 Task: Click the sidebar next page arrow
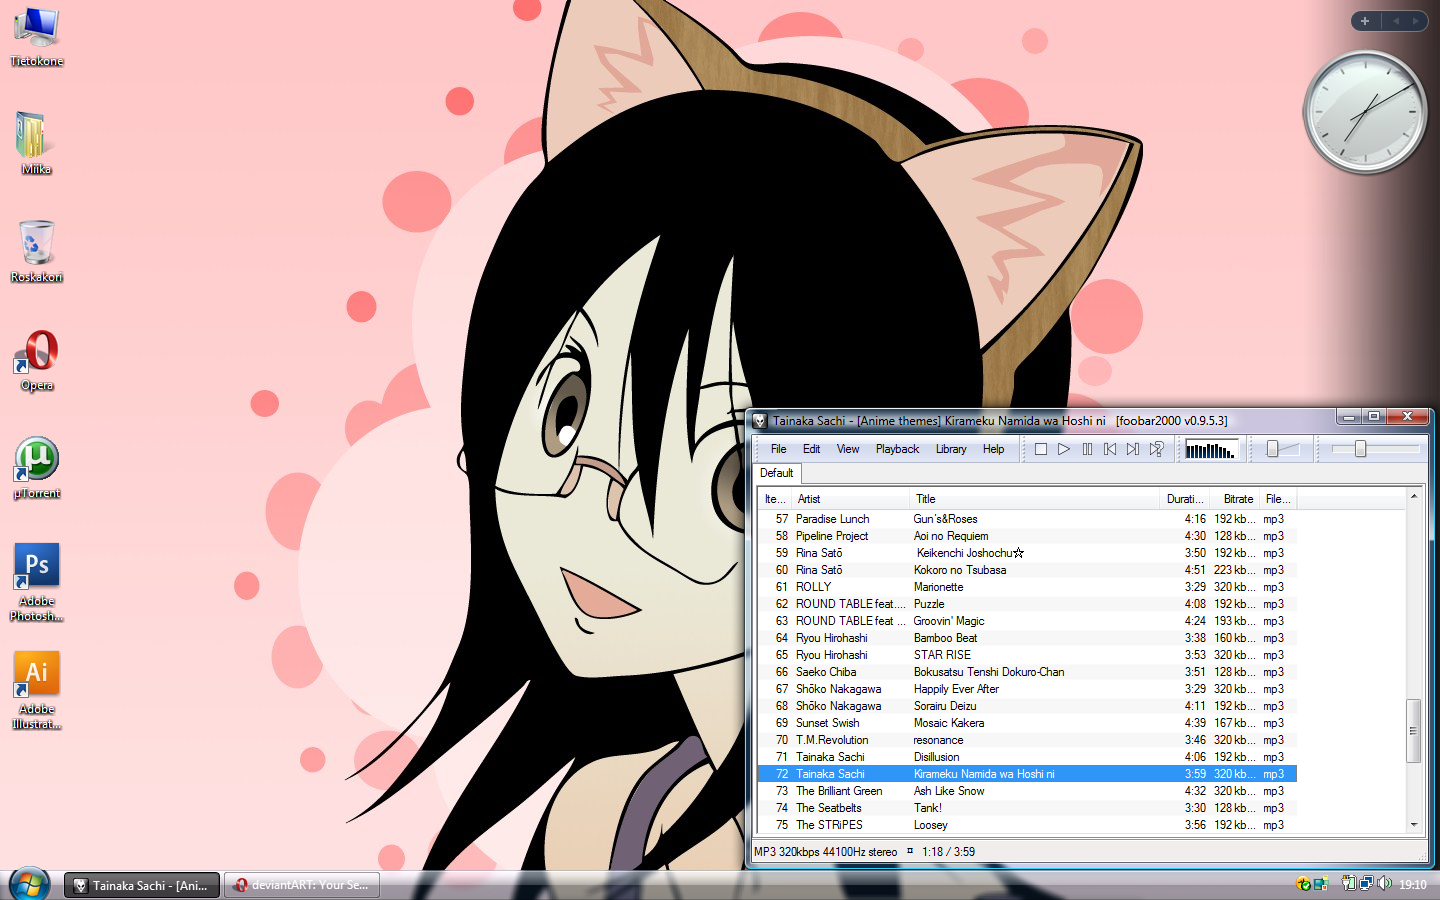1415,20
